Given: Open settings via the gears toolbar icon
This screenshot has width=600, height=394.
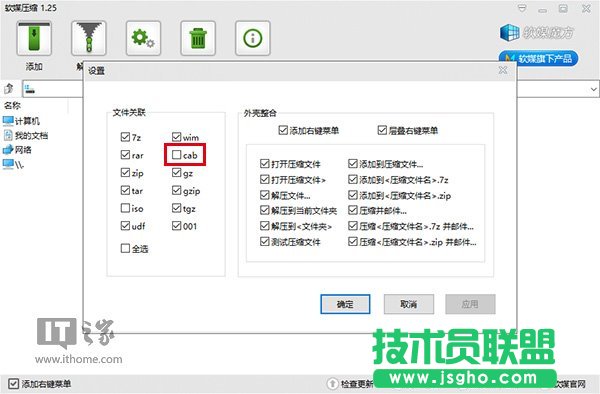Looking at the screenshot, I should point(143,38).
